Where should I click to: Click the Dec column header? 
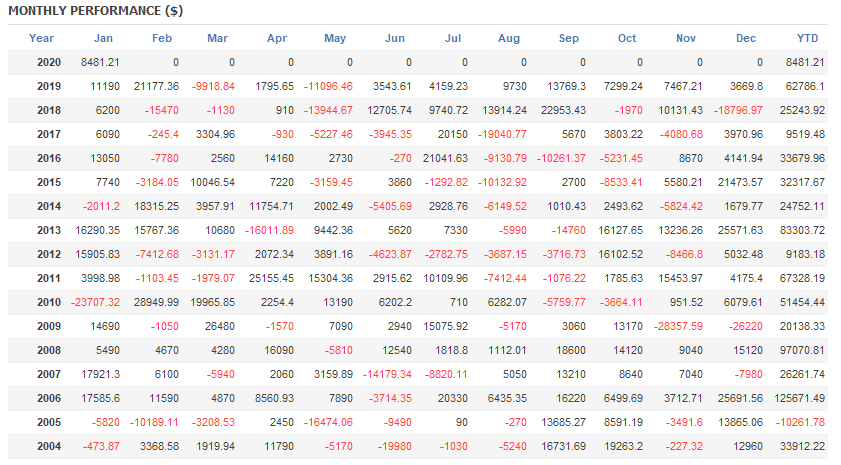pos(746,38)
